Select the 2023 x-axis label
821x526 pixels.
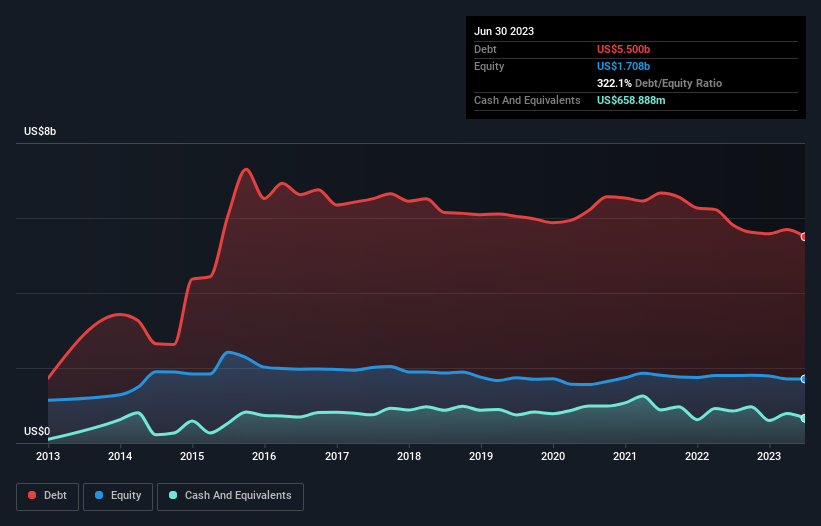[769, 456]
